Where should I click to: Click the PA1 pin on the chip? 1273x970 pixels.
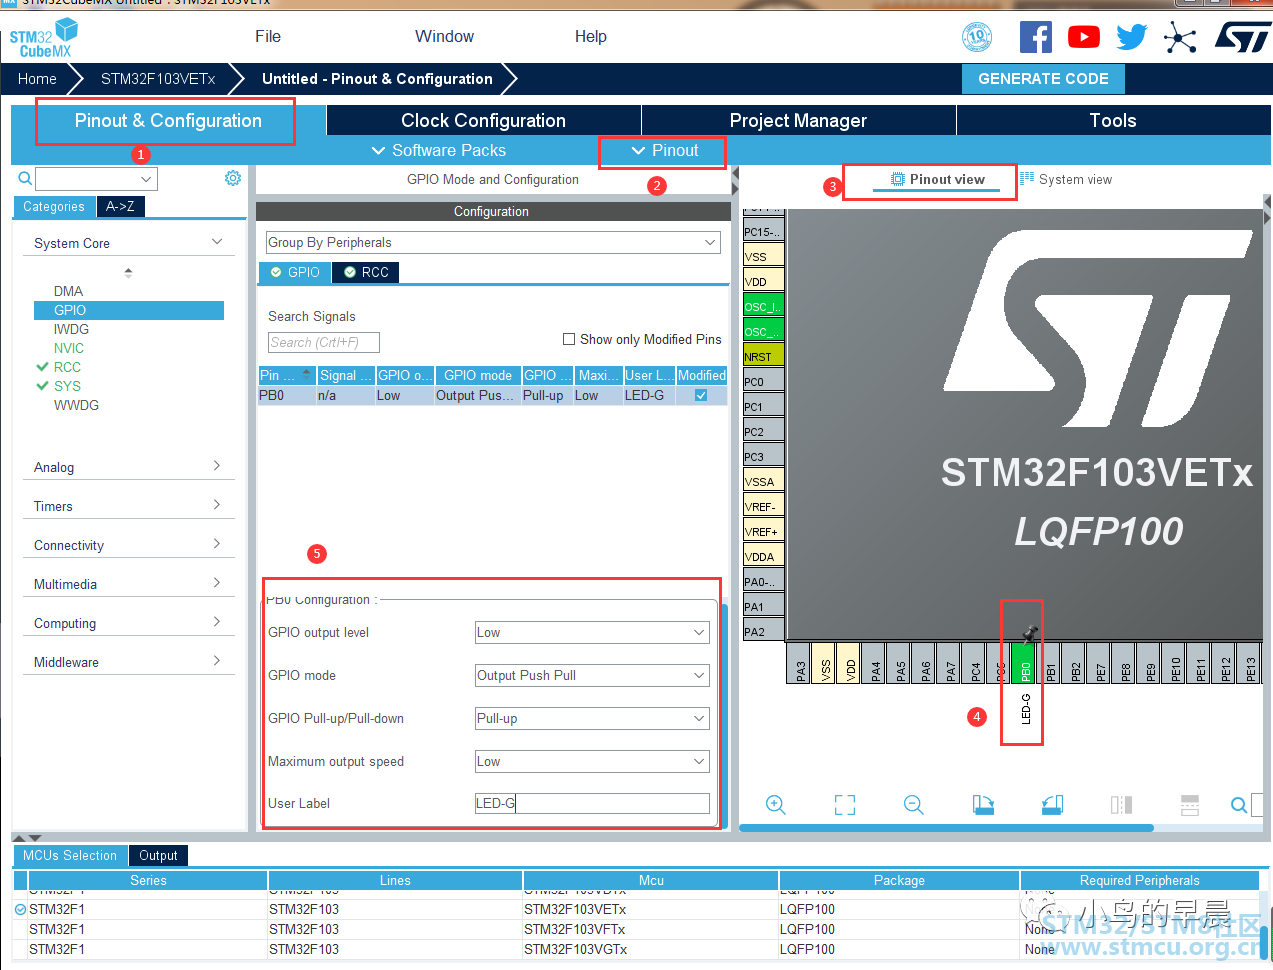click(x=763, y=606)
